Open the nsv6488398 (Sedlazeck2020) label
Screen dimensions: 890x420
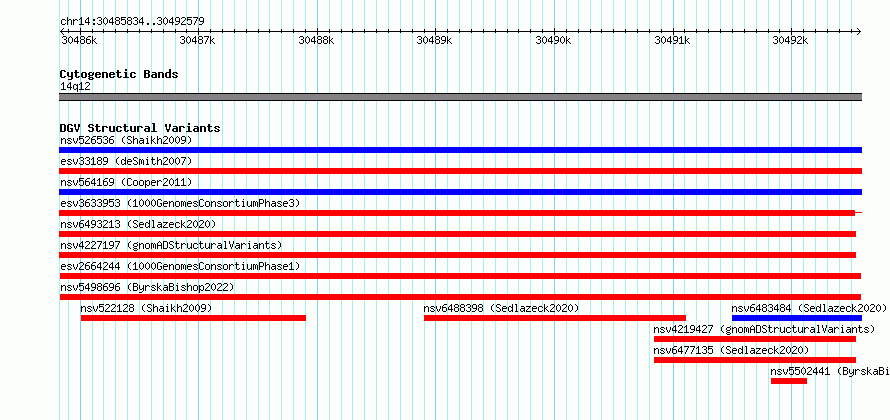[x=501, y=308]
